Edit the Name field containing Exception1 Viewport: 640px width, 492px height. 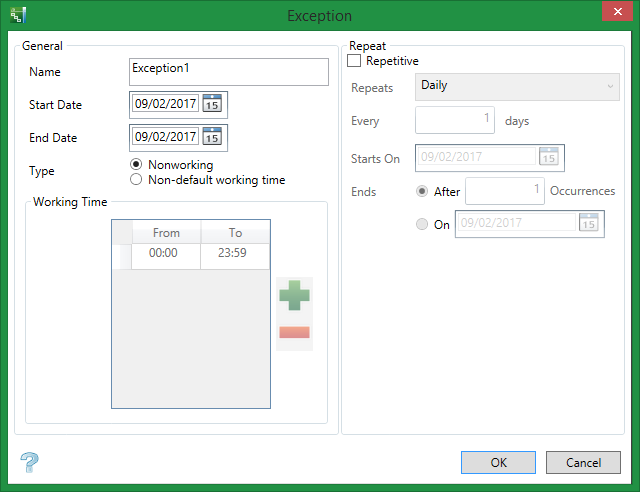pyautogui.click(x=229, y=72)
